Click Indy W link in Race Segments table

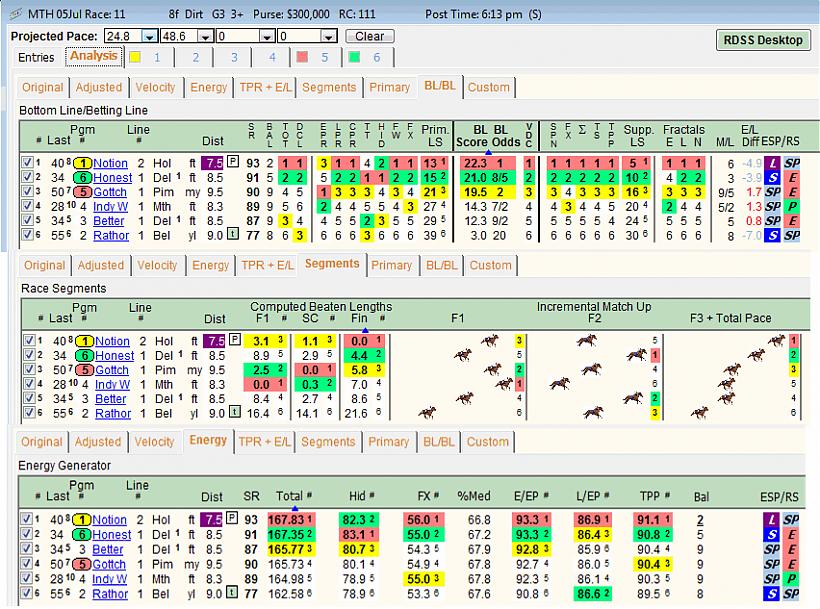112,384
